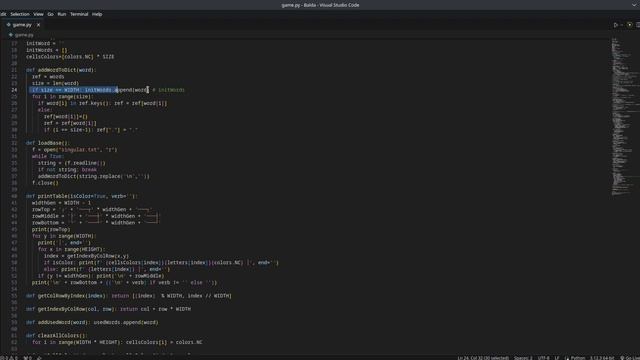Click the 'def addUsedWord(word)' line
The image size is (640, 360).
click(x=92, y=322)
